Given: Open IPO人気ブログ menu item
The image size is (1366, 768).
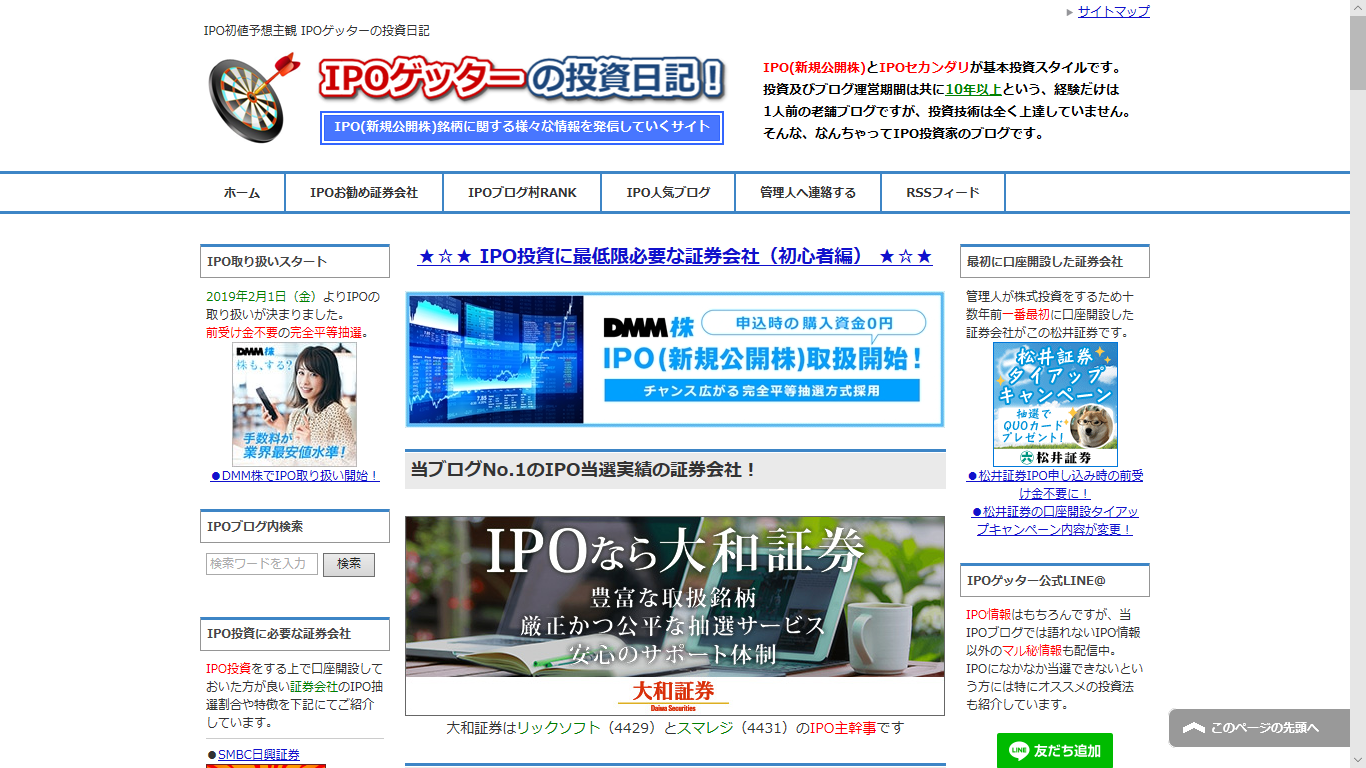Looking at the screenshot, I should 668,193.
